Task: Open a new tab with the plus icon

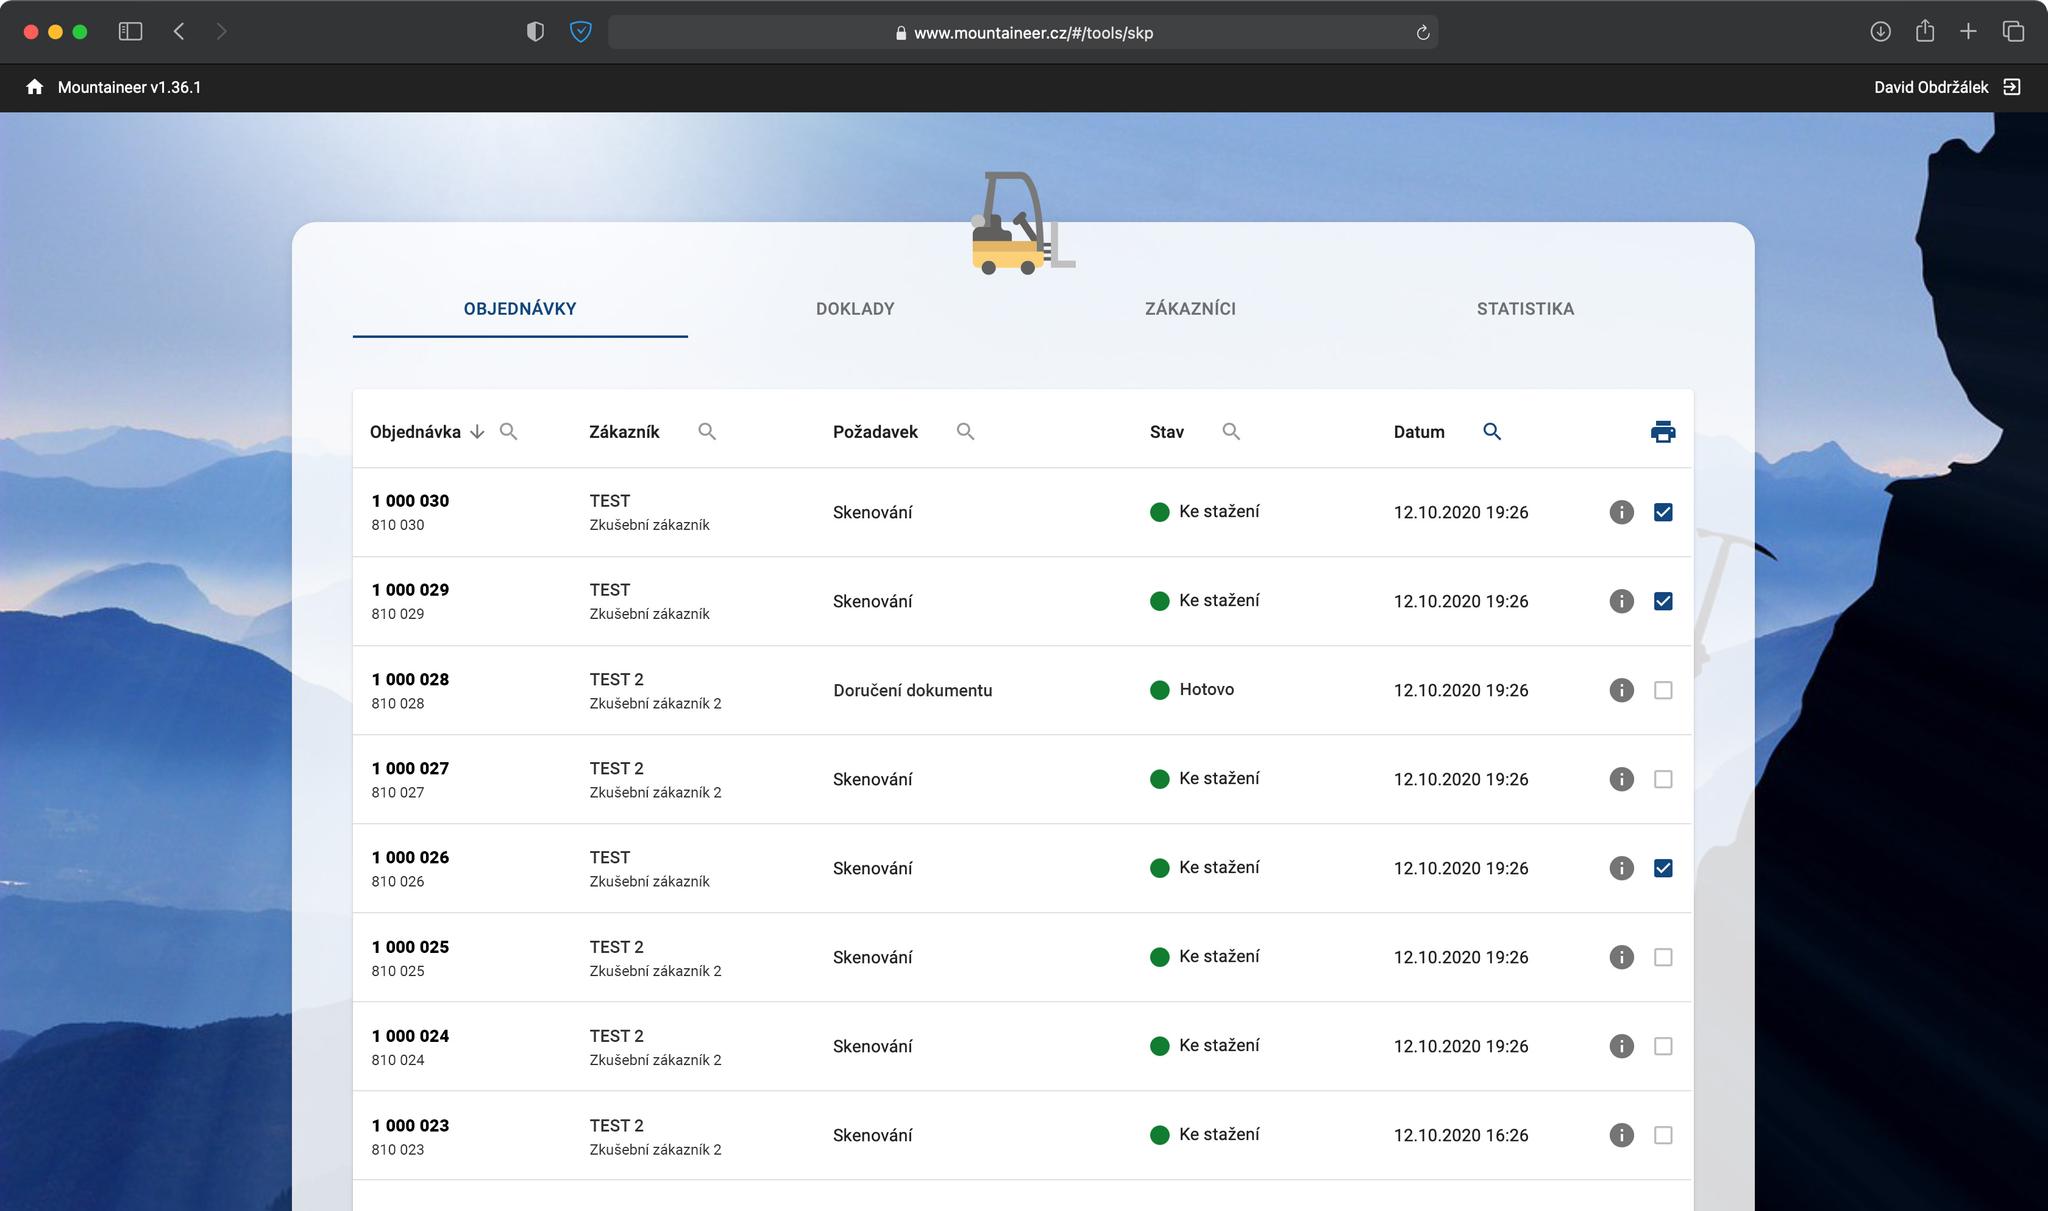Action: [1968, 32]
